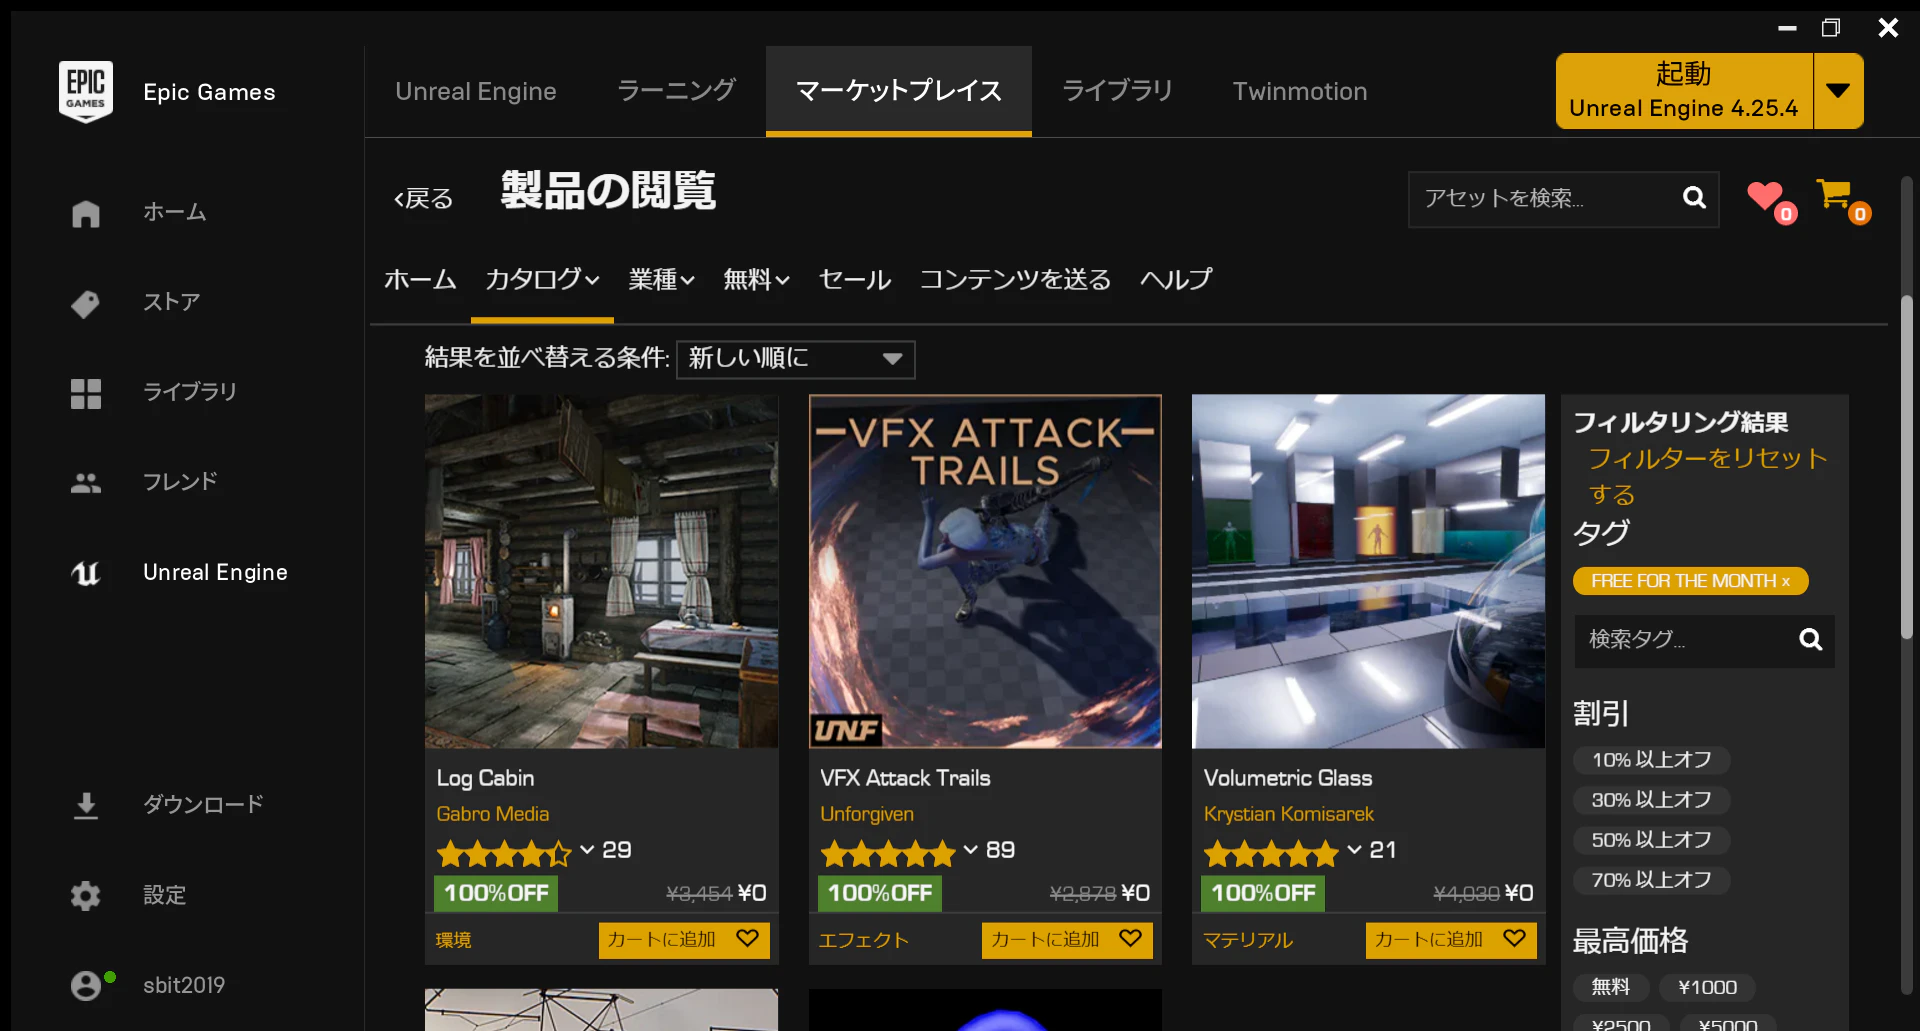This screenshot has width=1920, height=1031.
Task: Open the ダウンロード download icon
Action: 86,805
